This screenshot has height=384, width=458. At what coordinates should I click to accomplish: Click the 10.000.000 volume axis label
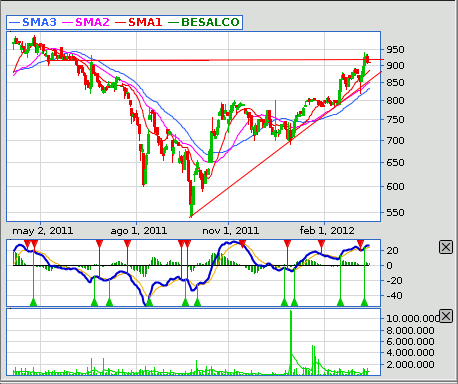tap(413, 318)
